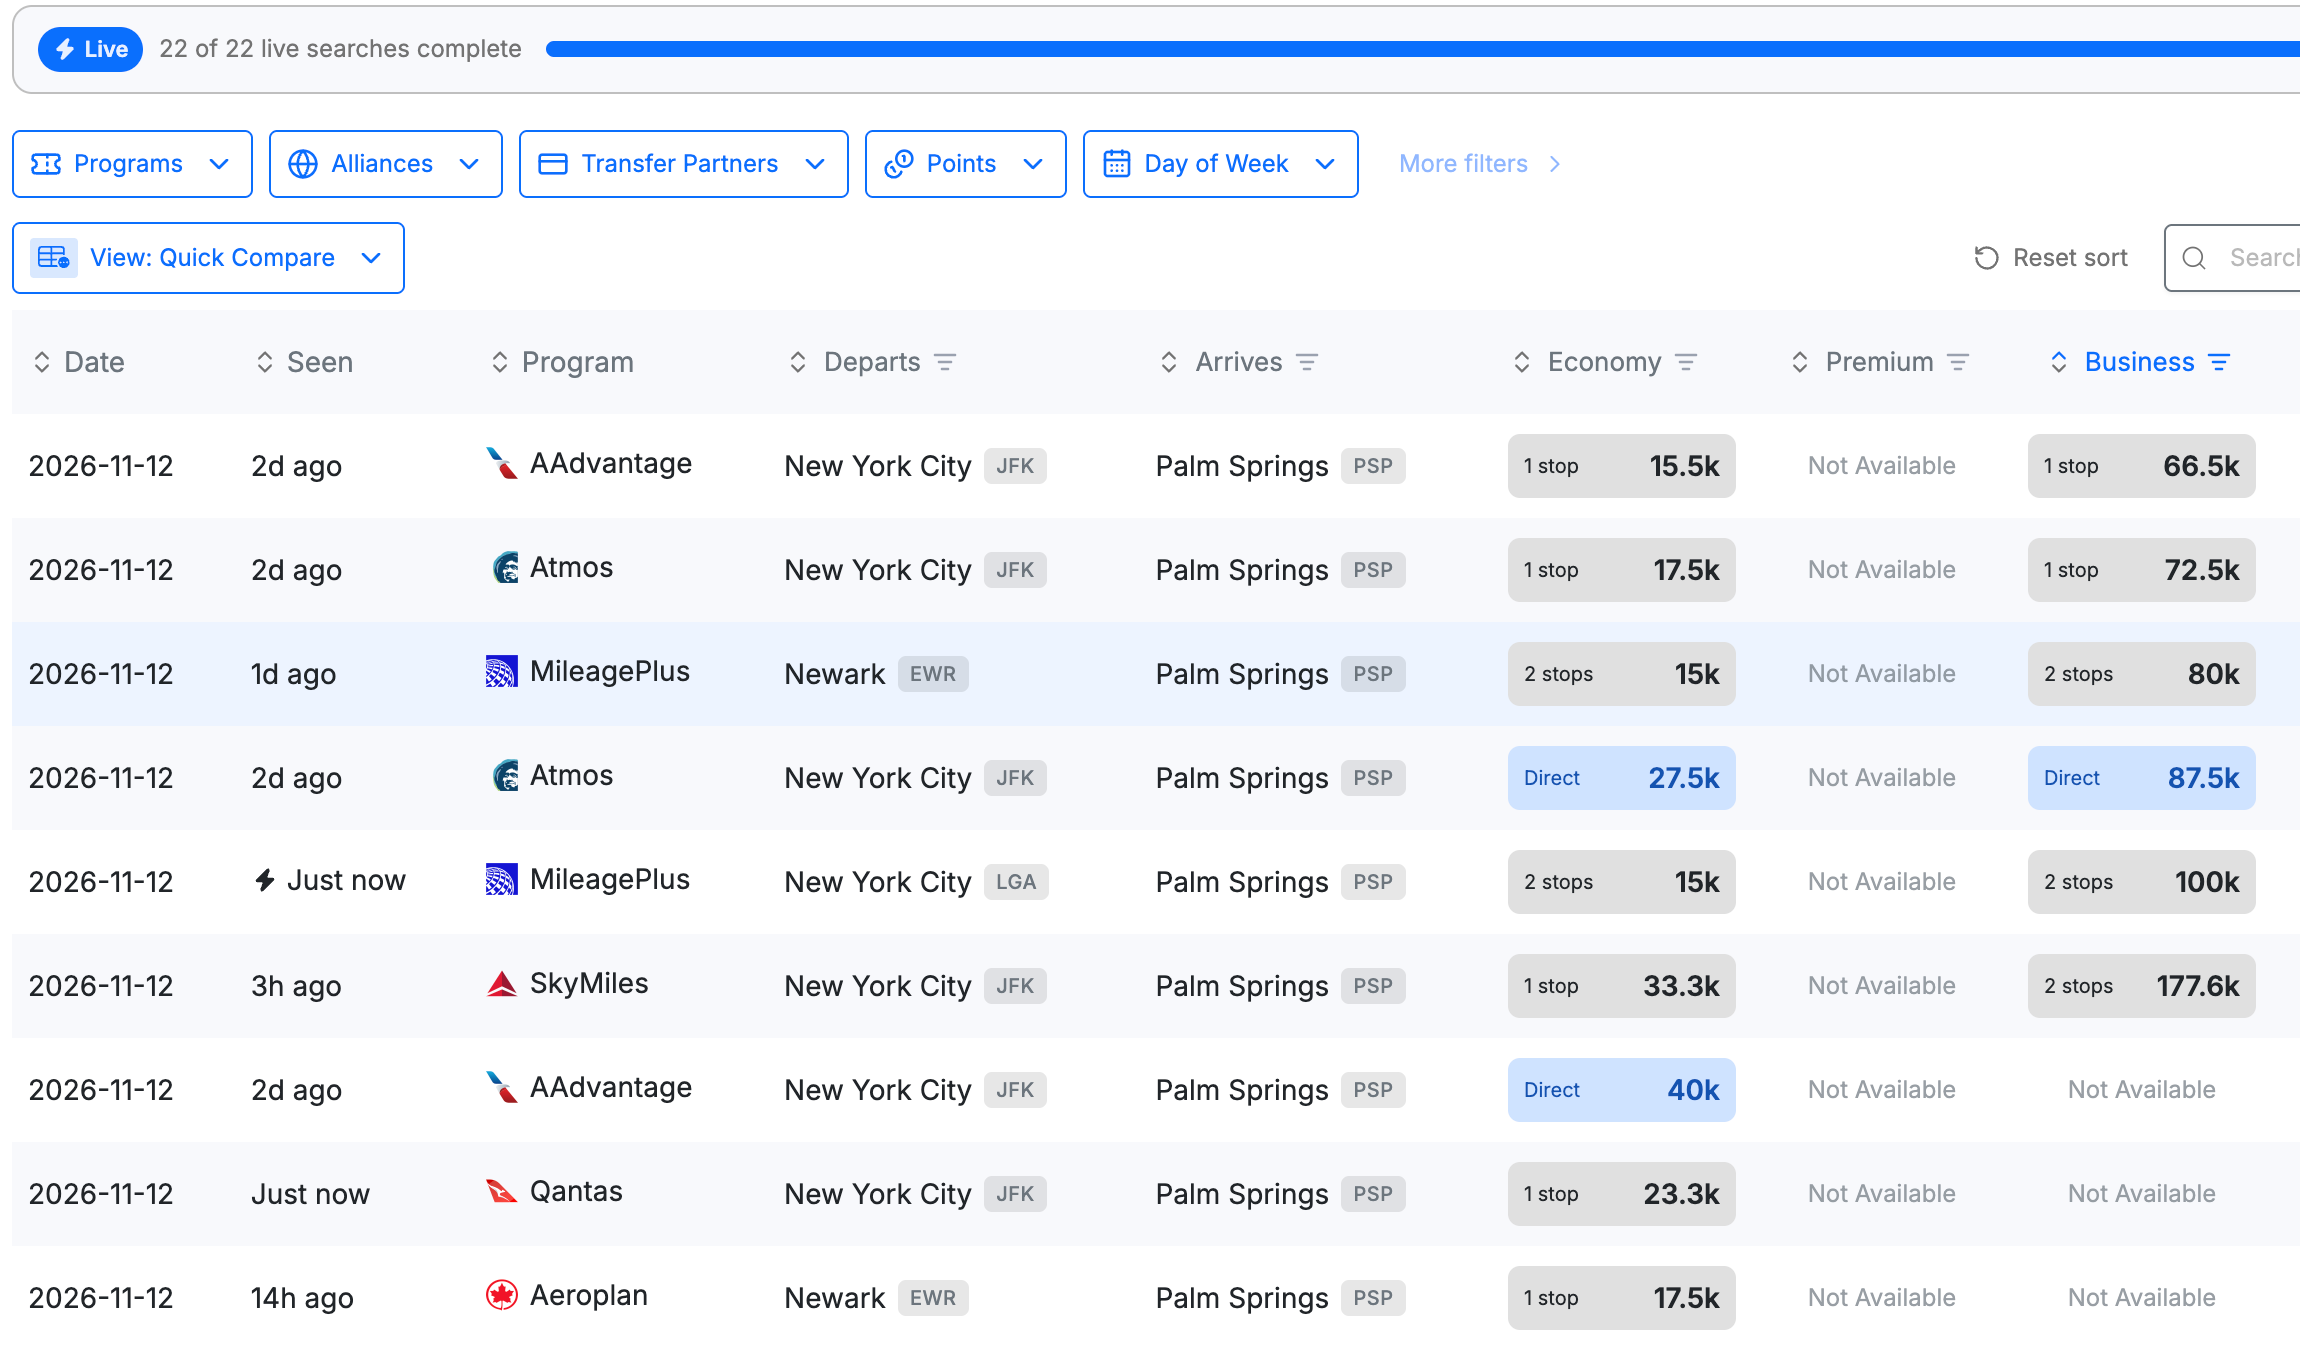This screenshot has height=1350, width=2300.
Task: Select AAdvantage 66.5k business fare
Action: pyautogui.click(x=2142, y=466)
